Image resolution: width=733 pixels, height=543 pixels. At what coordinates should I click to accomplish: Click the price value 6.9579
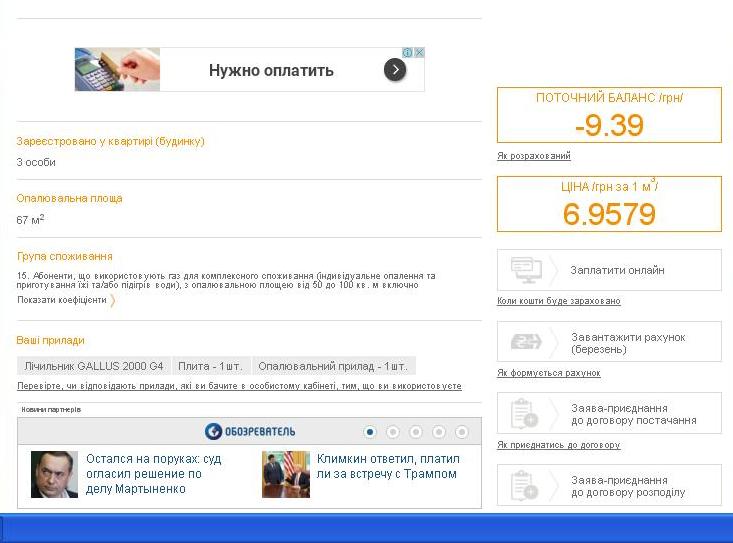click(x=609, y=214)
